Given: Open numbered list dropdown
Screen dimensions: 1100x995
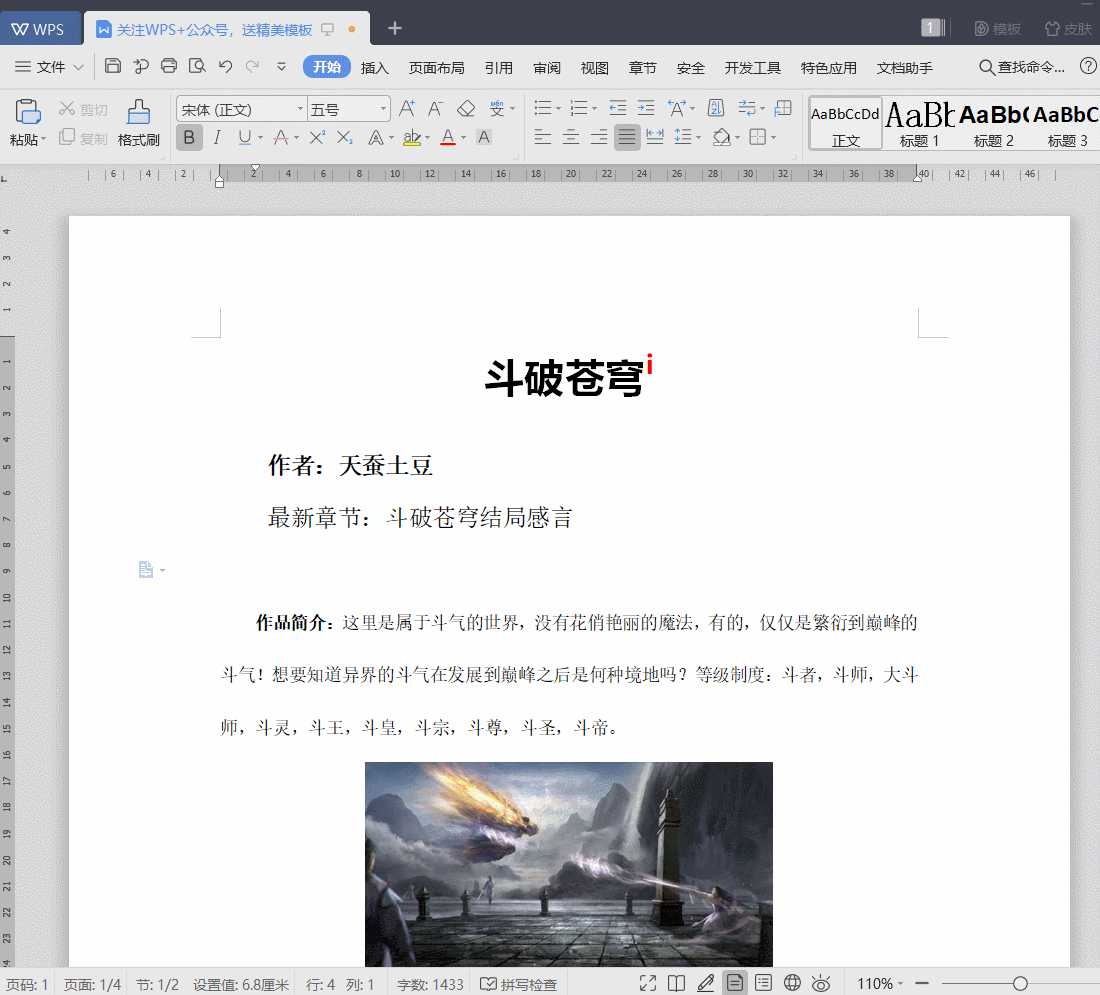Looking at the screenshot, I should (x=594, y=109).
